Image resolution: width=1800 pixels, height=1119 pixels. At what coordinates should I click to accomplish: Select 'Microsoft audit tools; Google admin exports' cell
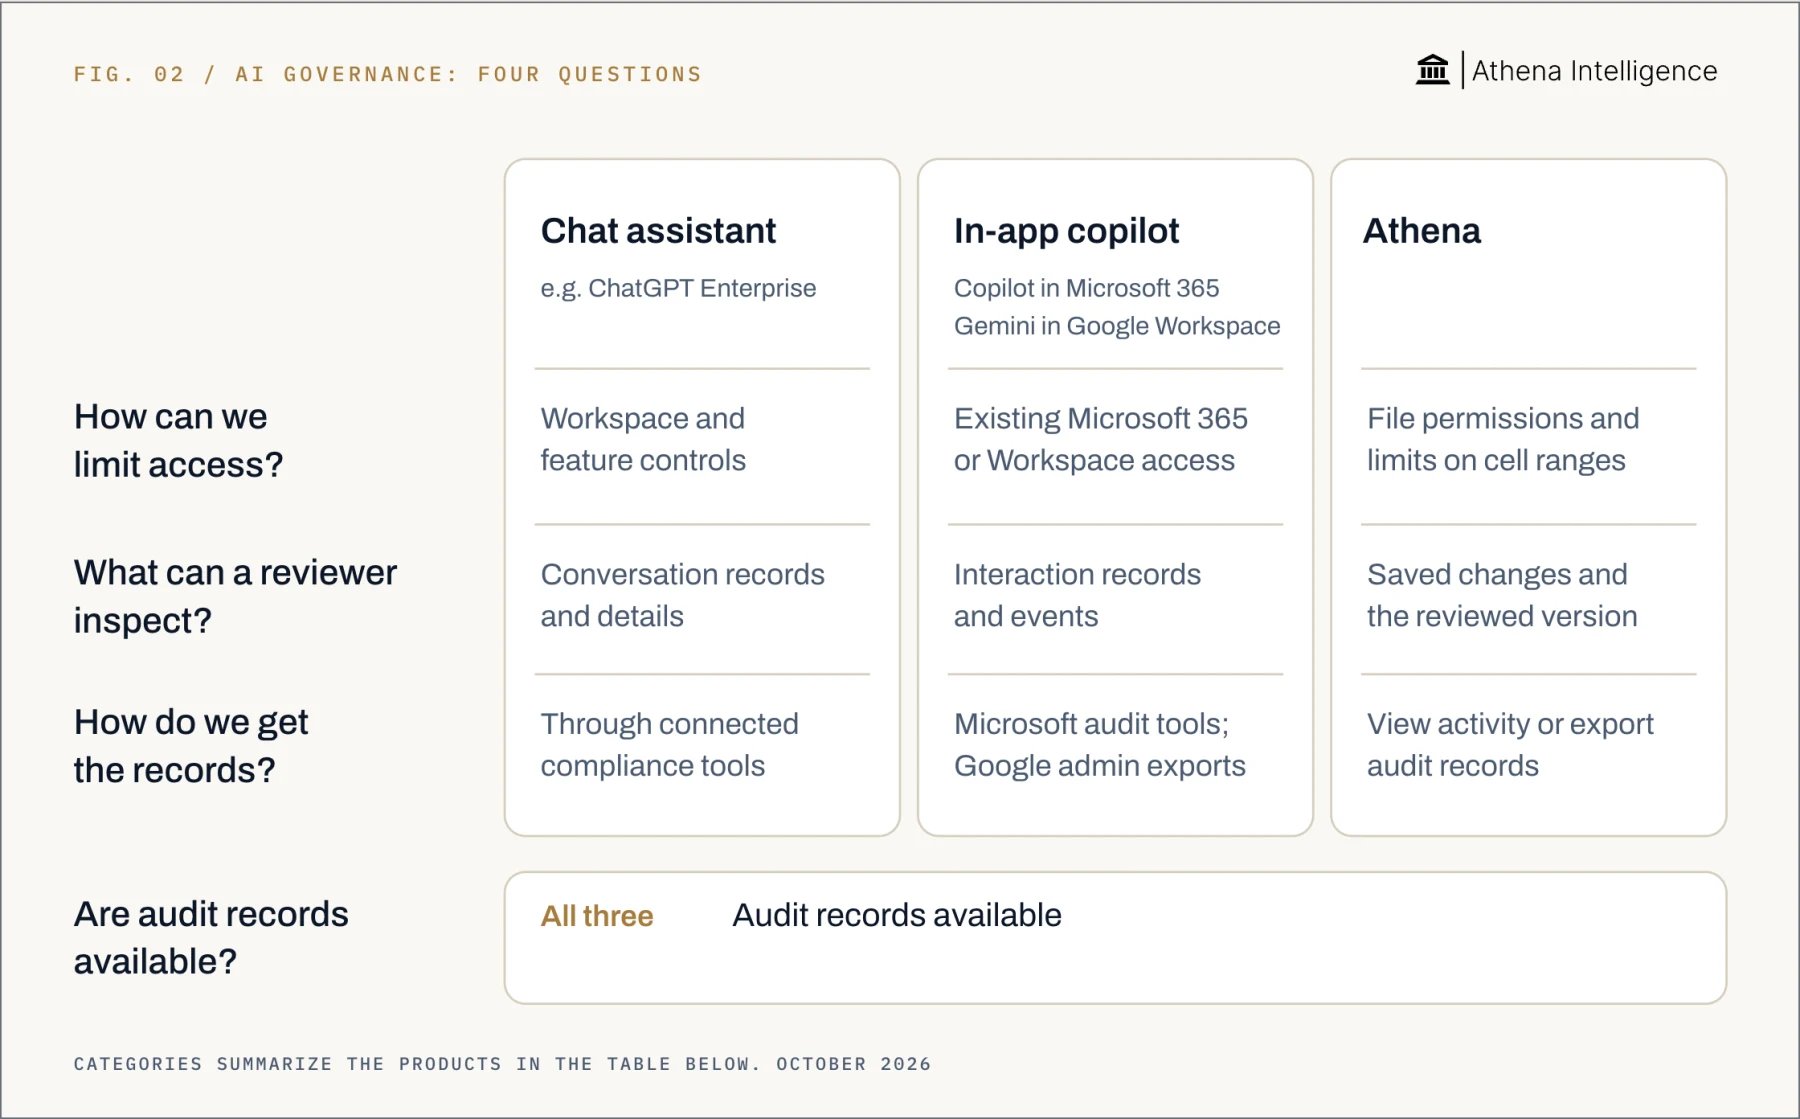pyautogui.click(x=1099, y=744)
